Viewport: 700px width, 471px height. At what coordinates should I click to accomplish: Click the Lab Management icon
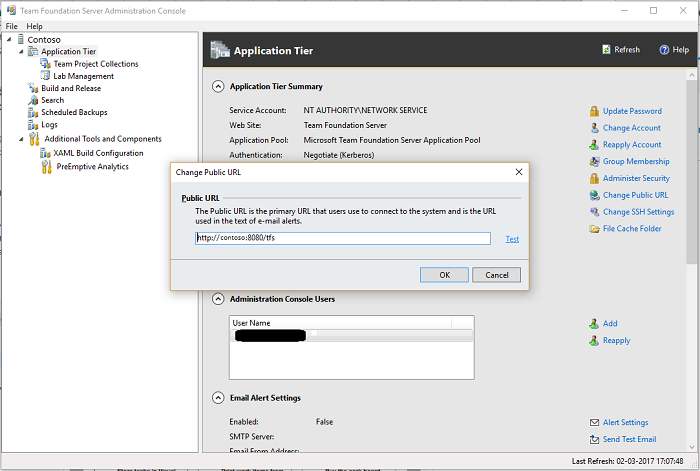pyautogui.click(x=45, y=76)
